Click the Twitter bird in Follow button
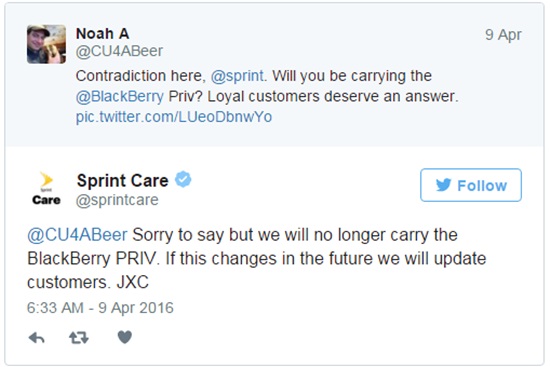 [x=443, y=185]
